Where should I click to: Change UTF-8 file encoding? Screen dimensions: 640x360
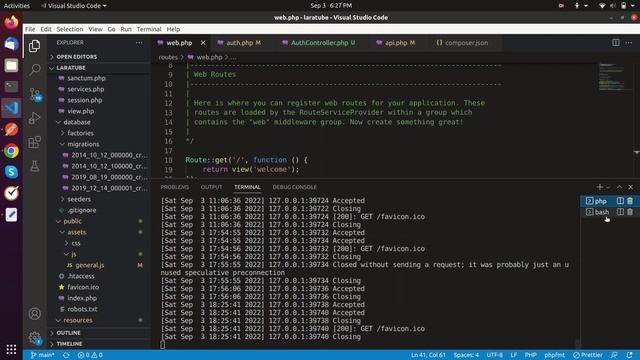[494, 355]
